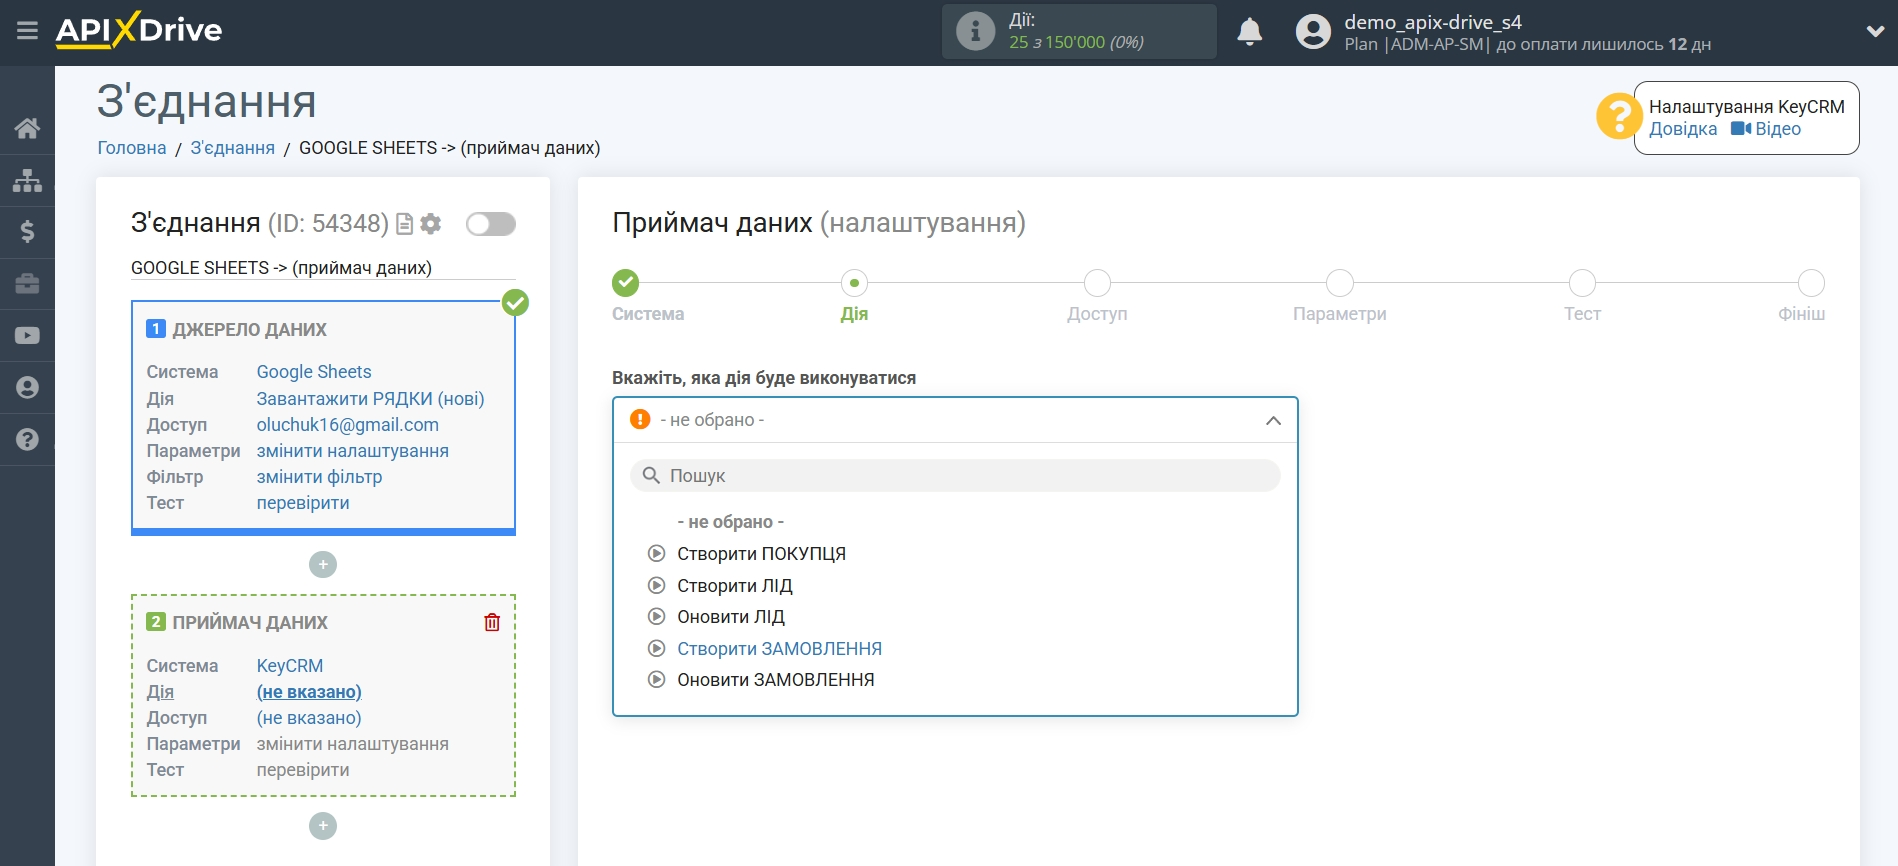Image resolution: width=1898 pixels, height=866 pixels.
Task: Select the '- не обрано -' option
Action: 731,522
